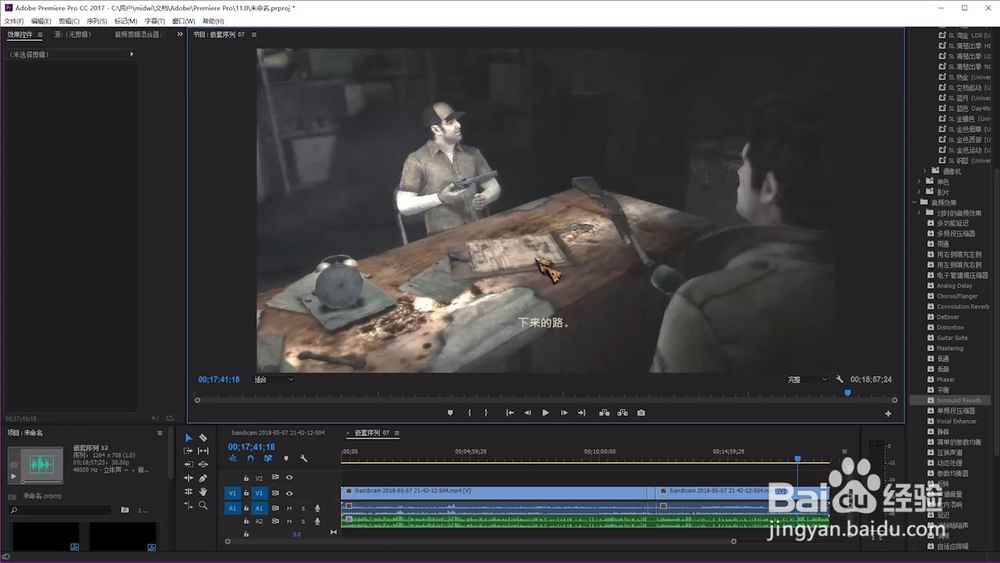This screenshot has width=1000, height=563.
Task: Open the 编辑(E) menu
Action: point(41,21)
